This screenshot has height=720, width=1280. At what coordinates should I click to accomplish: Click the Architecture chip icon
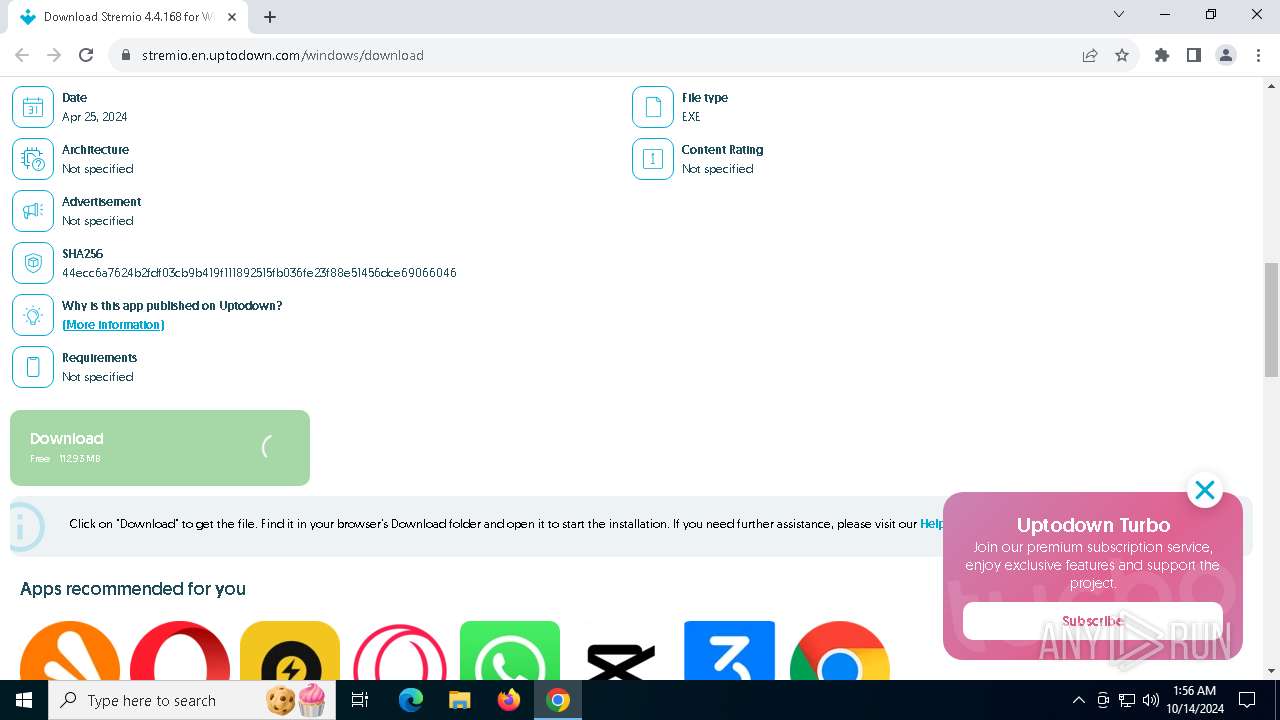(x=33, y=159)
